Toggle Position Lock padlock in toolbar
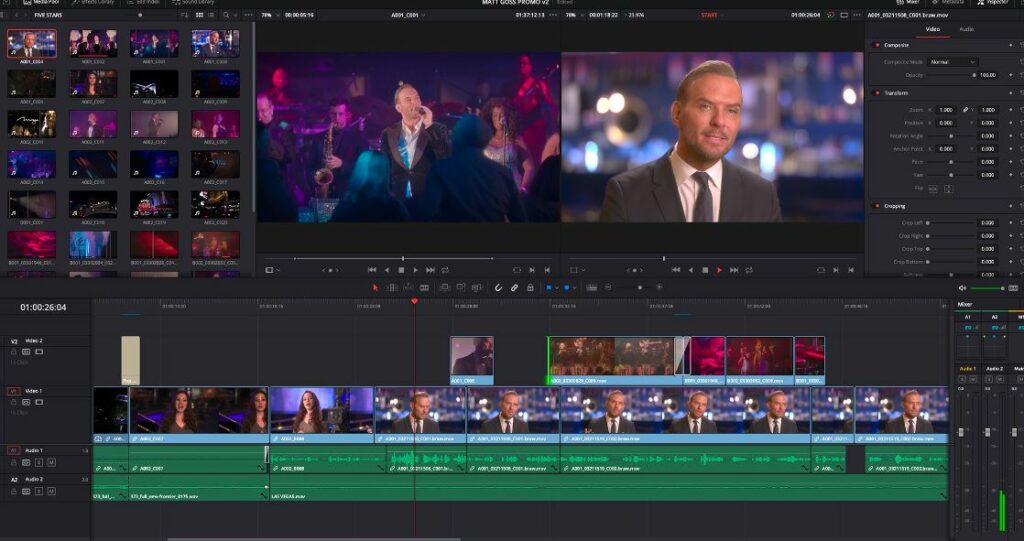This screenshot has width=1024, height=541. [530, 287]
